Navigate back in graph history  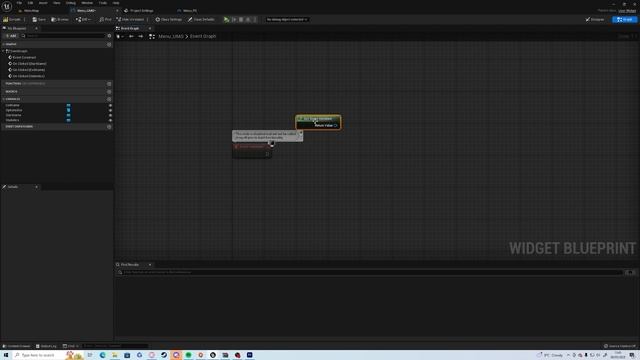pos(131,36)
